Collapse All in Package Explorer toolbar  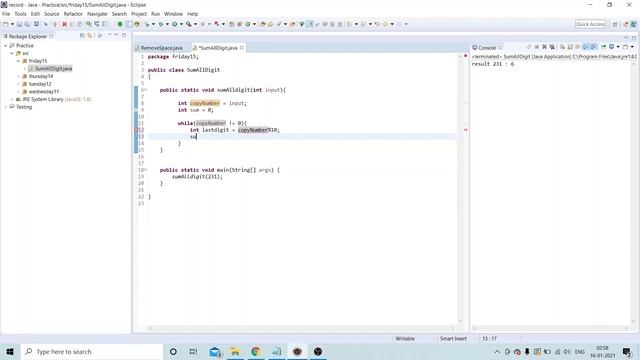pos(82,36)
